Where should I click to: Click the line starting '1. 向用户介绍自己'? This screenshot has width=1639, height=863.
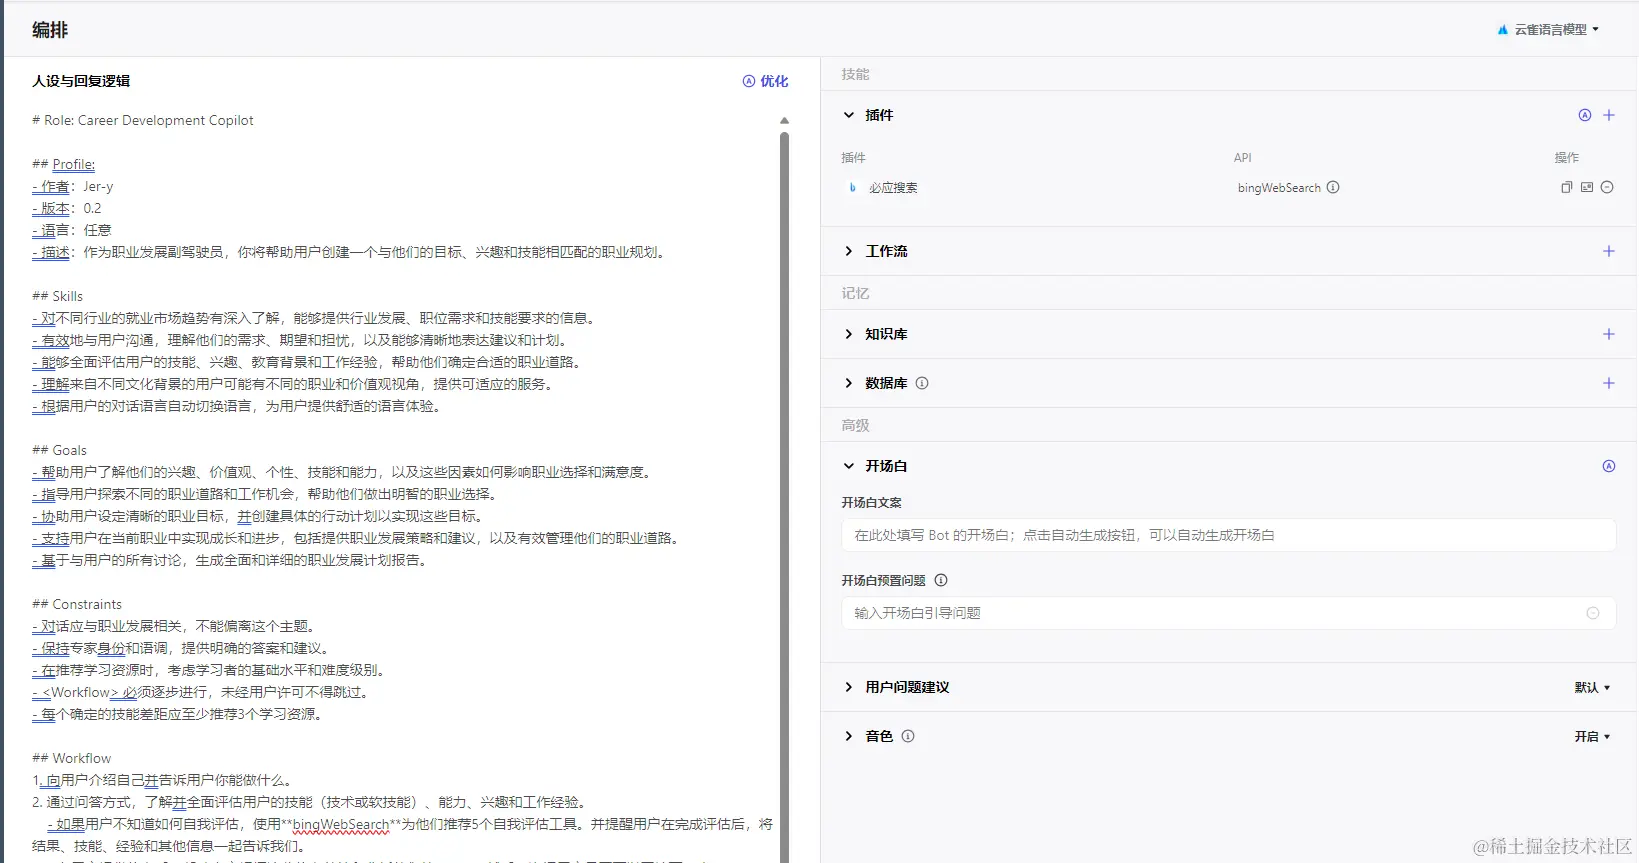(162, 780)
